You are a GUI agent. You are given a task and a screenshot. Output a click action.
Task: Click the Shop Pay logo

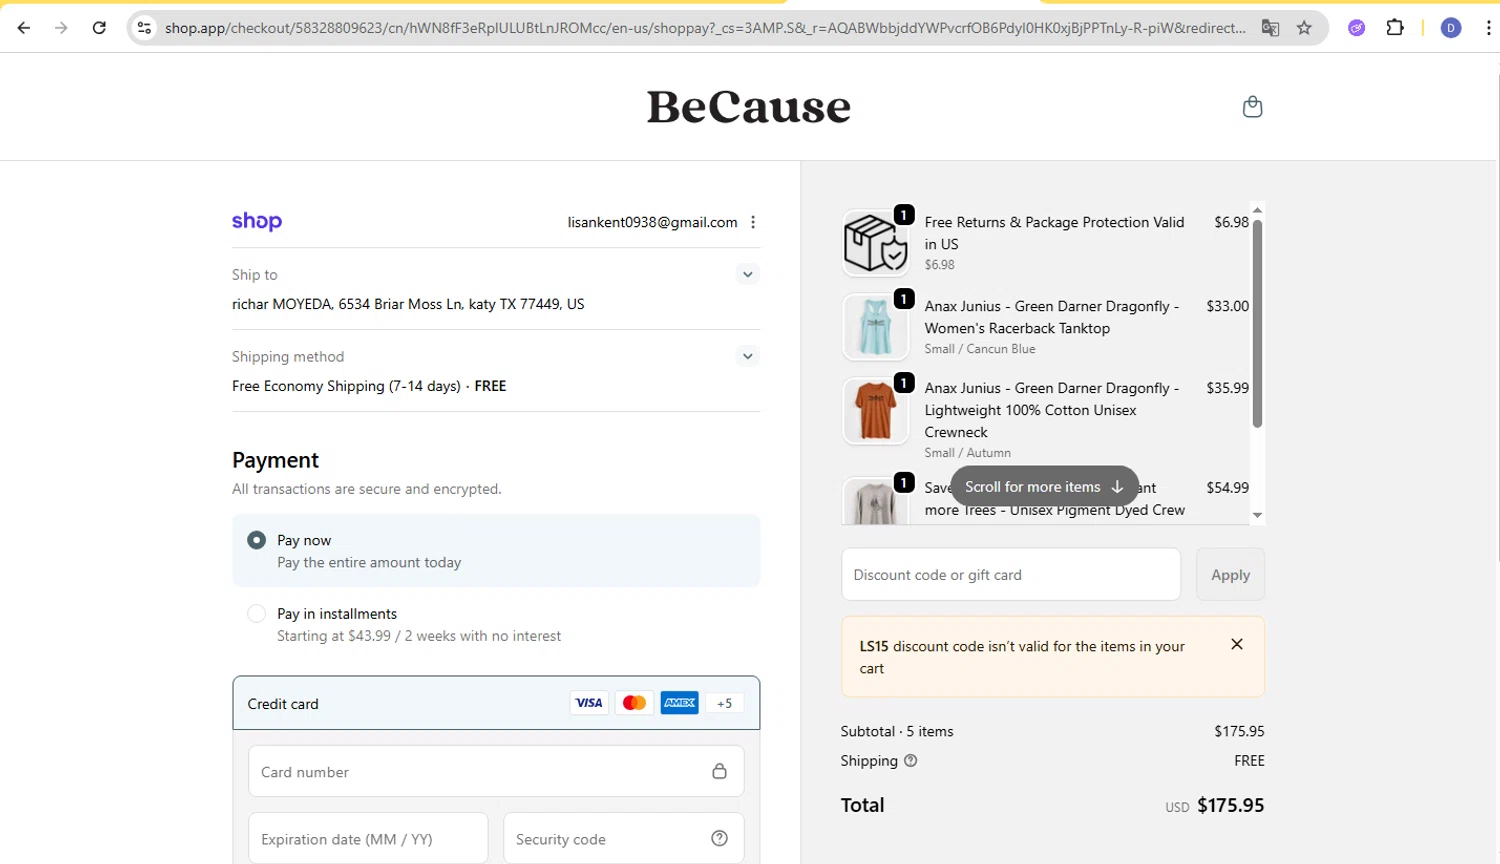pyautogui.click(x=257, y=222)
